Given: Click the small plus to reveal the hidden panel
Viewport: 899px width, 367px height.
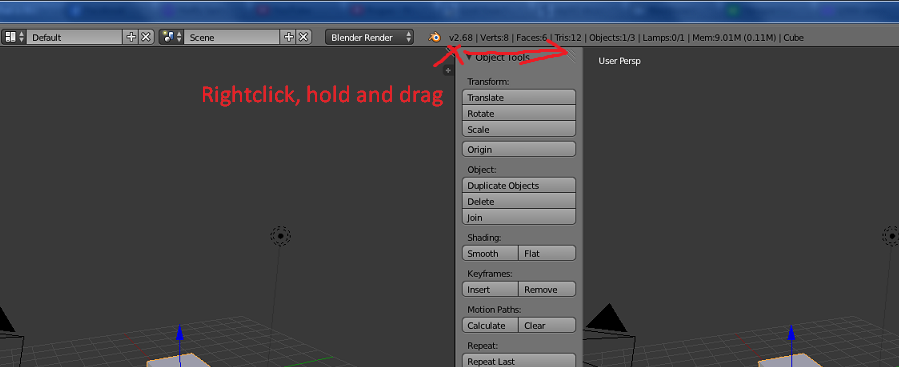Looking at the screenshot, I should 448,71.
